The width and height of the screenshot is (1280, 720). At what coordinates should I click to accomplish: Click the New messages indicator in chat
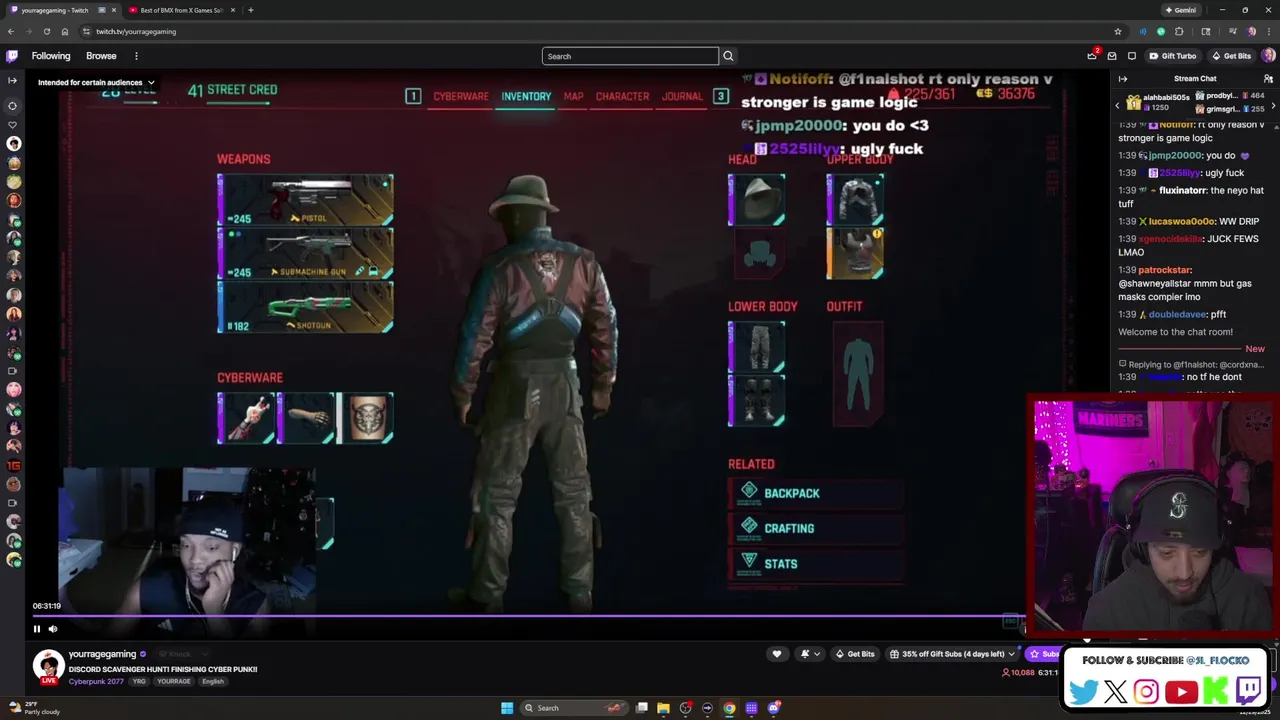[1255, 349]
